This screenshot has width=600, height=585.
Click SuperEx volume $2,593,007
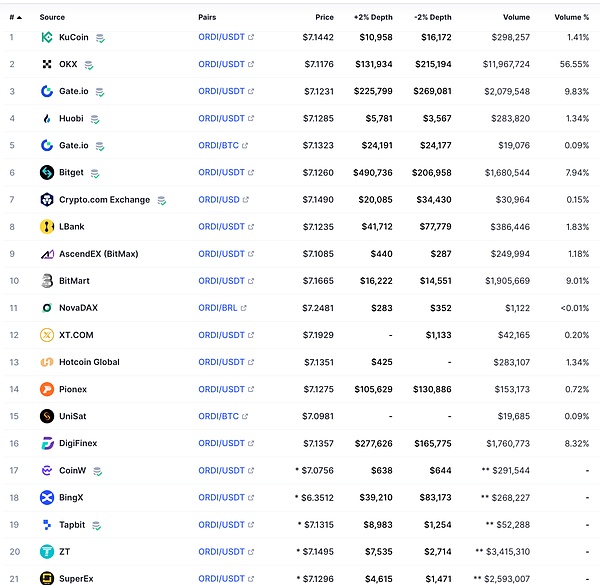507,579
